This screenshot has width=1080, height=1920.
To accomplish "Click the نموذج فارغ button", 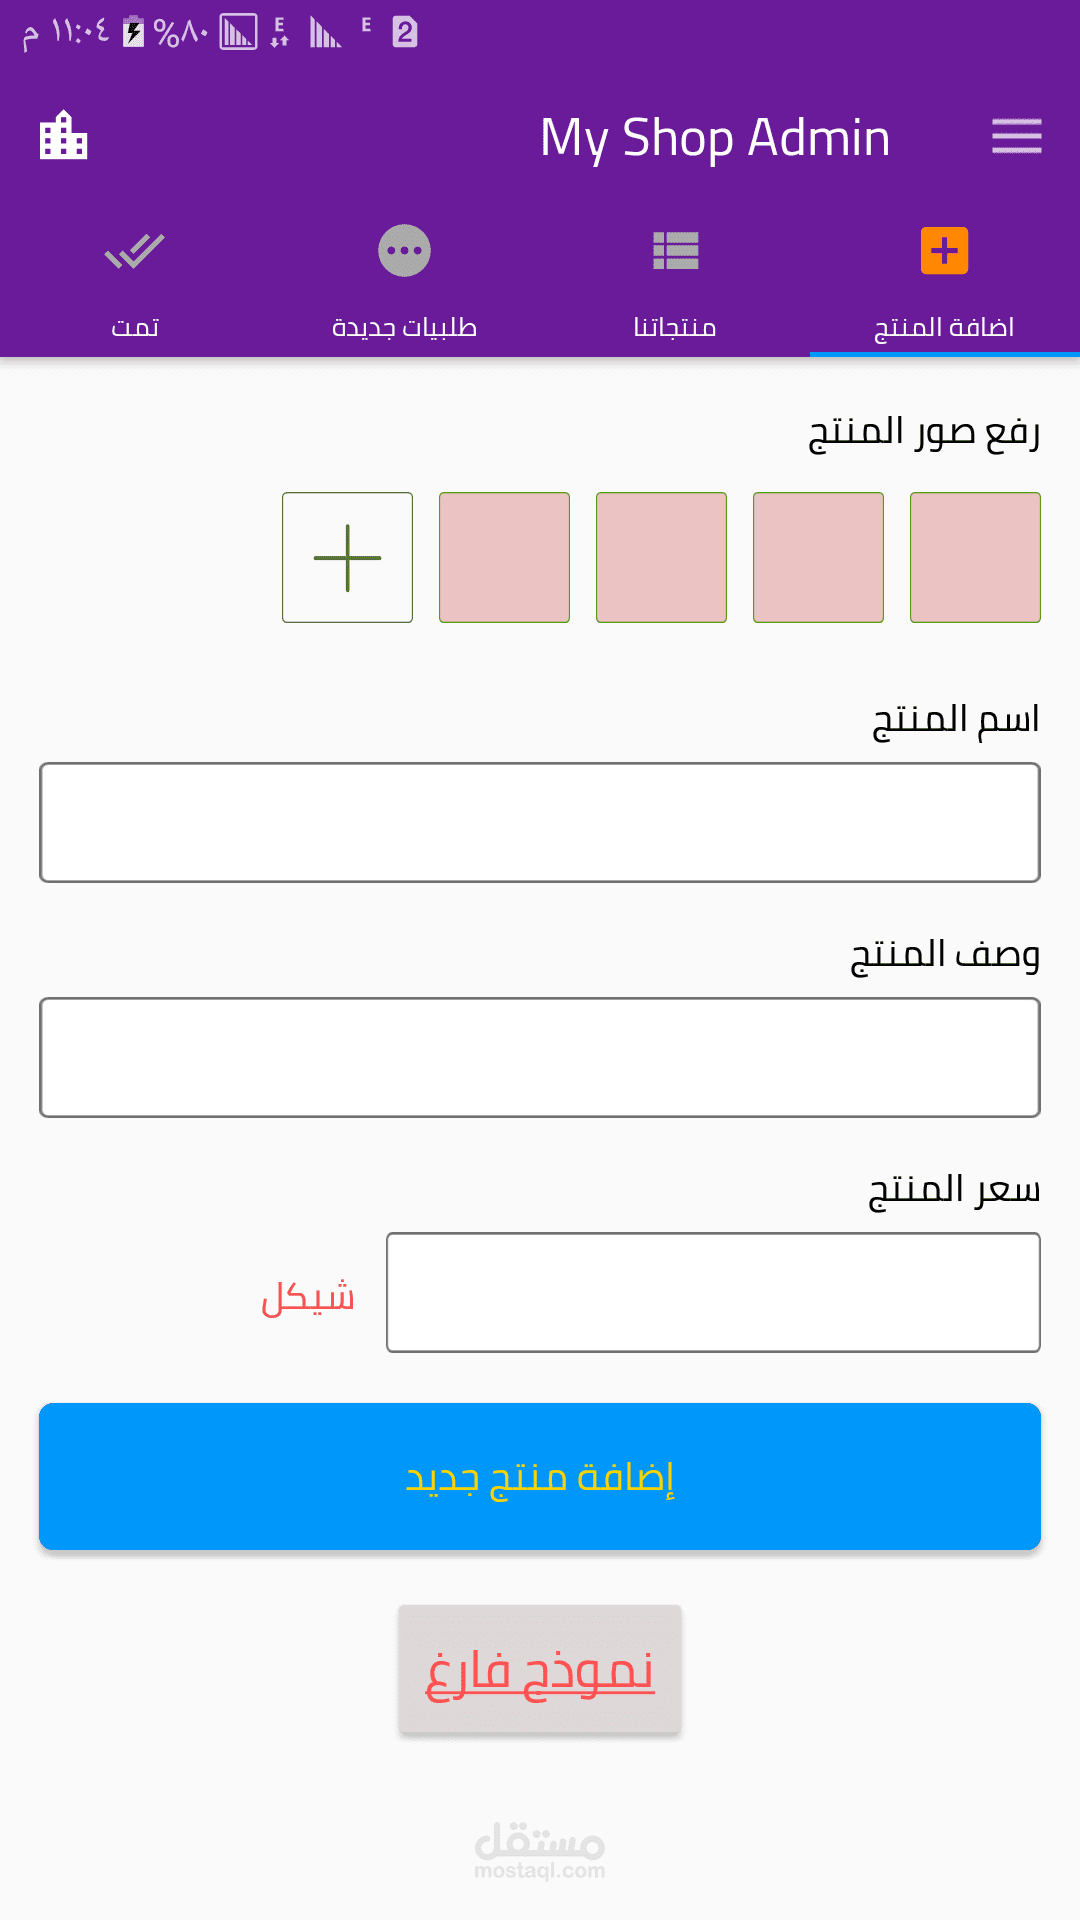I will [540, 1669].
